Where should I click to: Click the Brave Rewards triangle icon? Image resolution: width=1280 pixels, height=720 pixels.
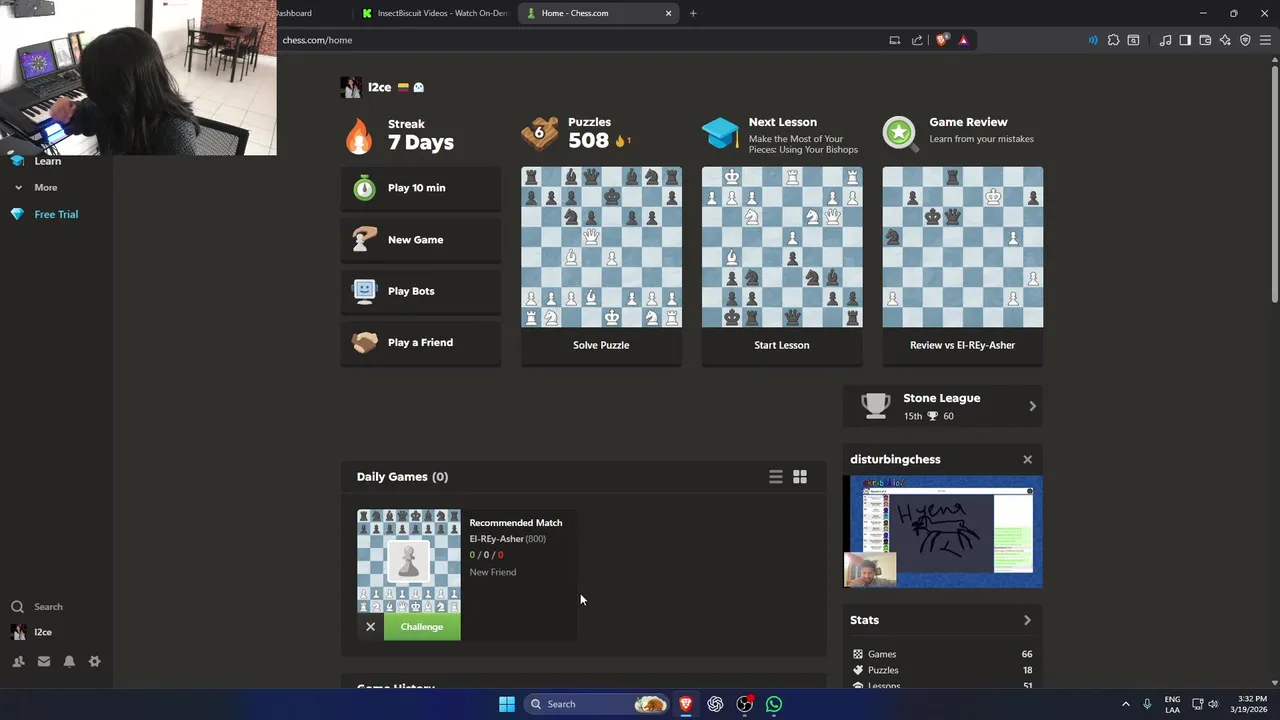click(x=963, y=40)
